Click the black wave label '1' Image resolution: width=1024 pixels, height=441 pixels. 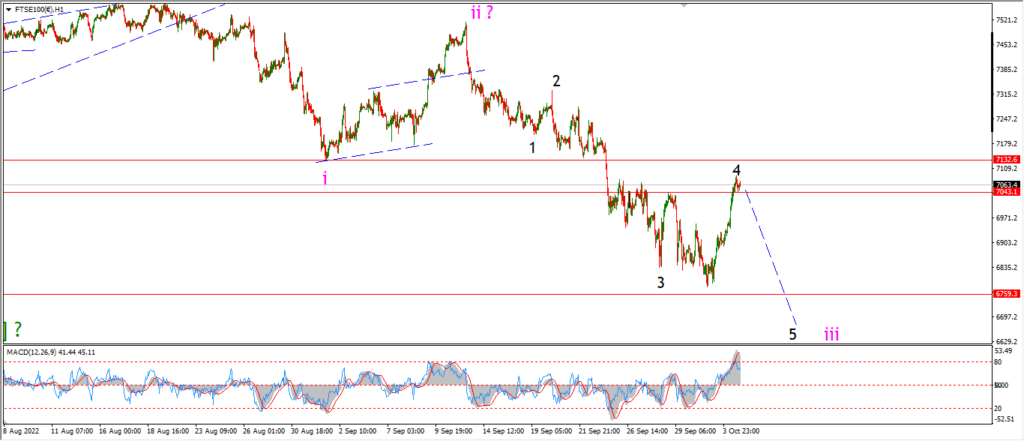[x=532, y=148]
